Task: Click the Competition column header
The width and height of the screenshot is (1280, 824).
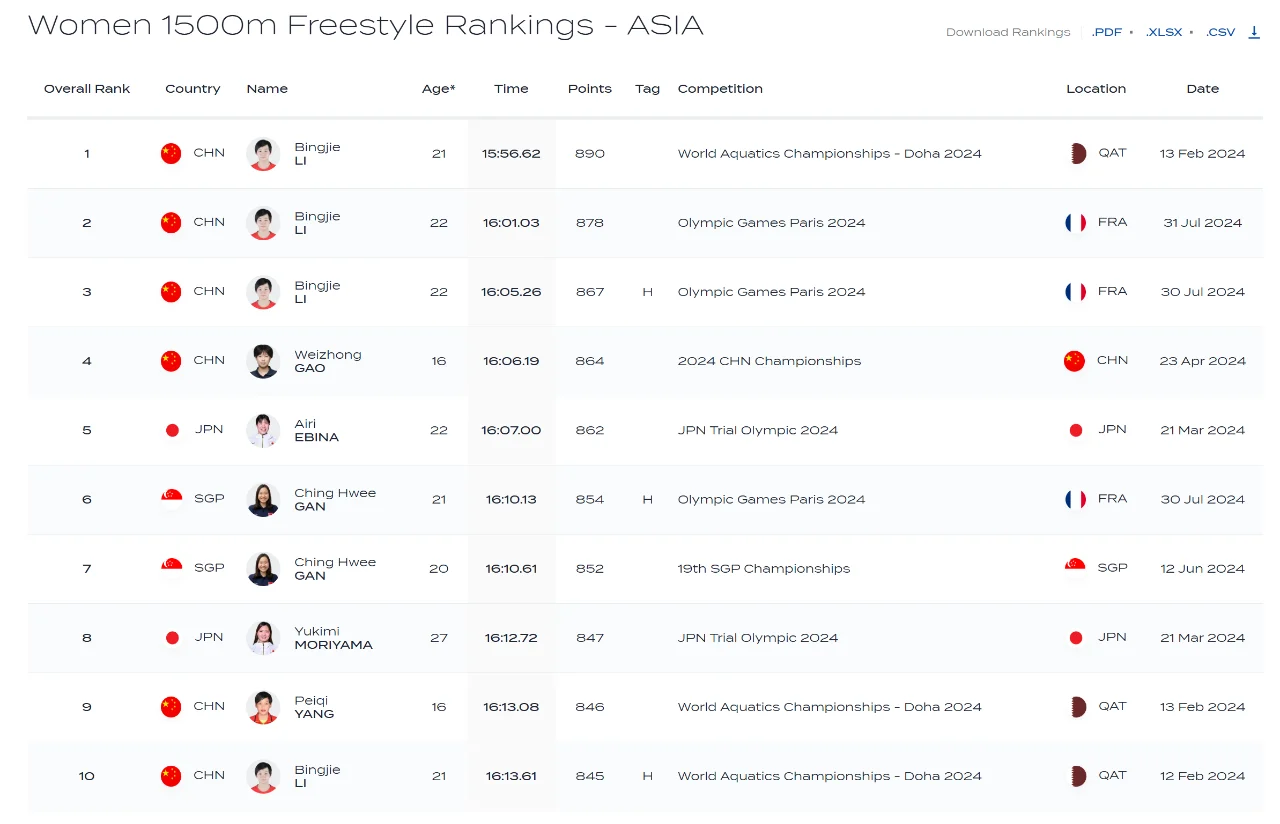Action: point(720,89)
